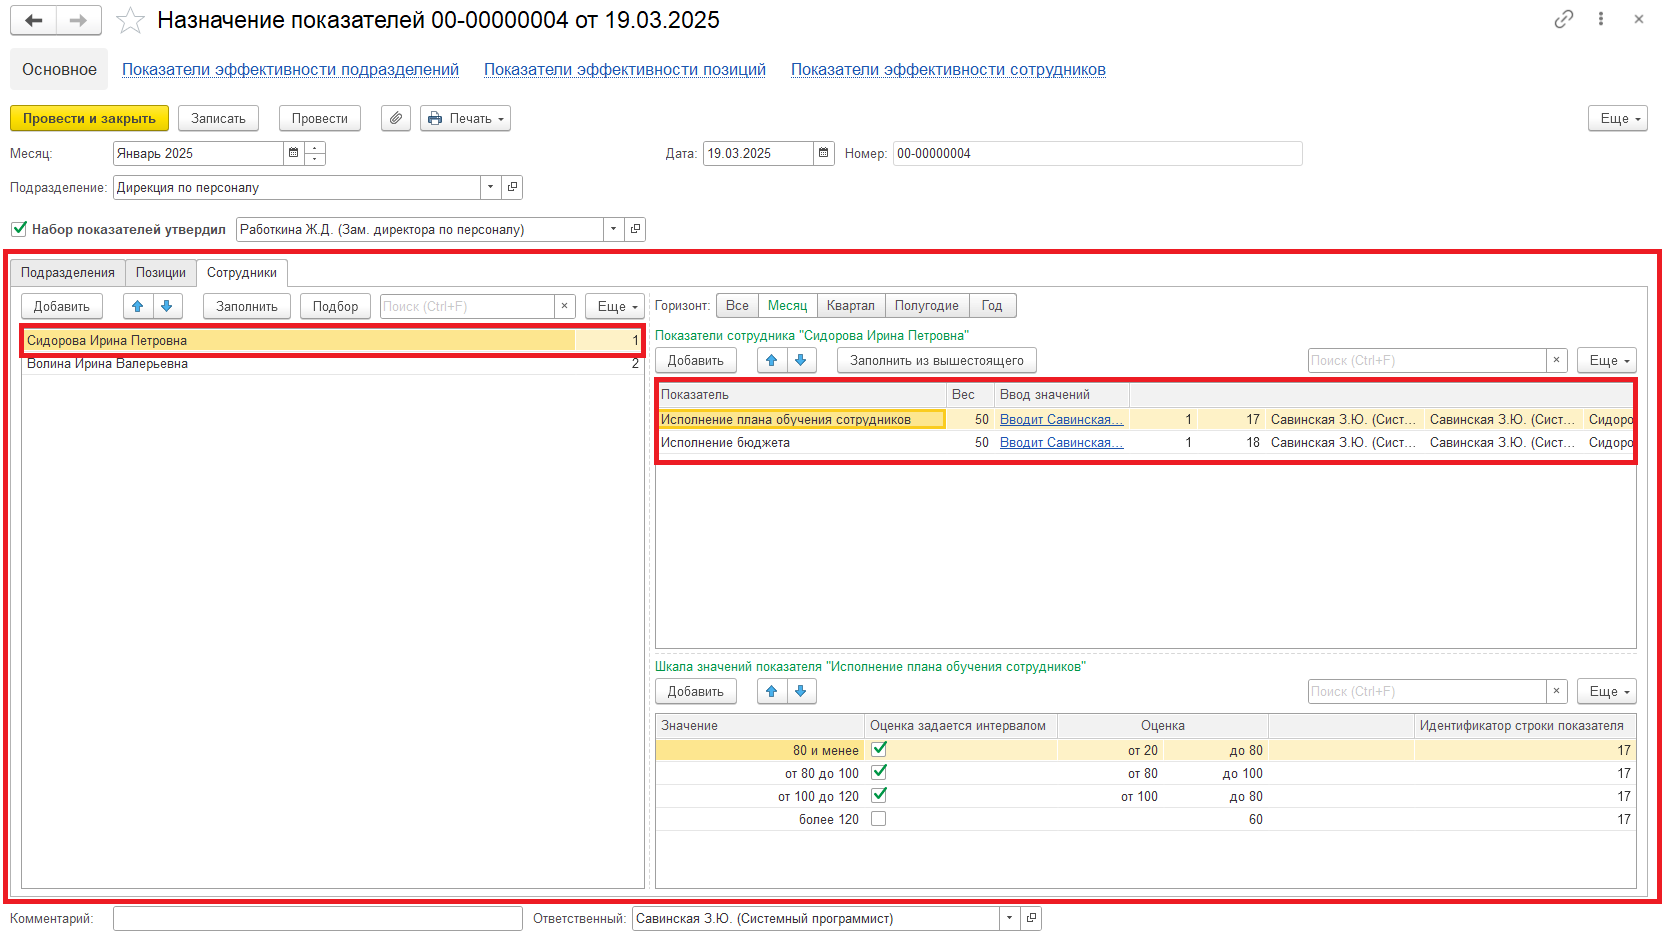Click the paperclip attachments icon
This screenshot has height=943, width=1667.
pyautogui.click(x=396, y=118)
